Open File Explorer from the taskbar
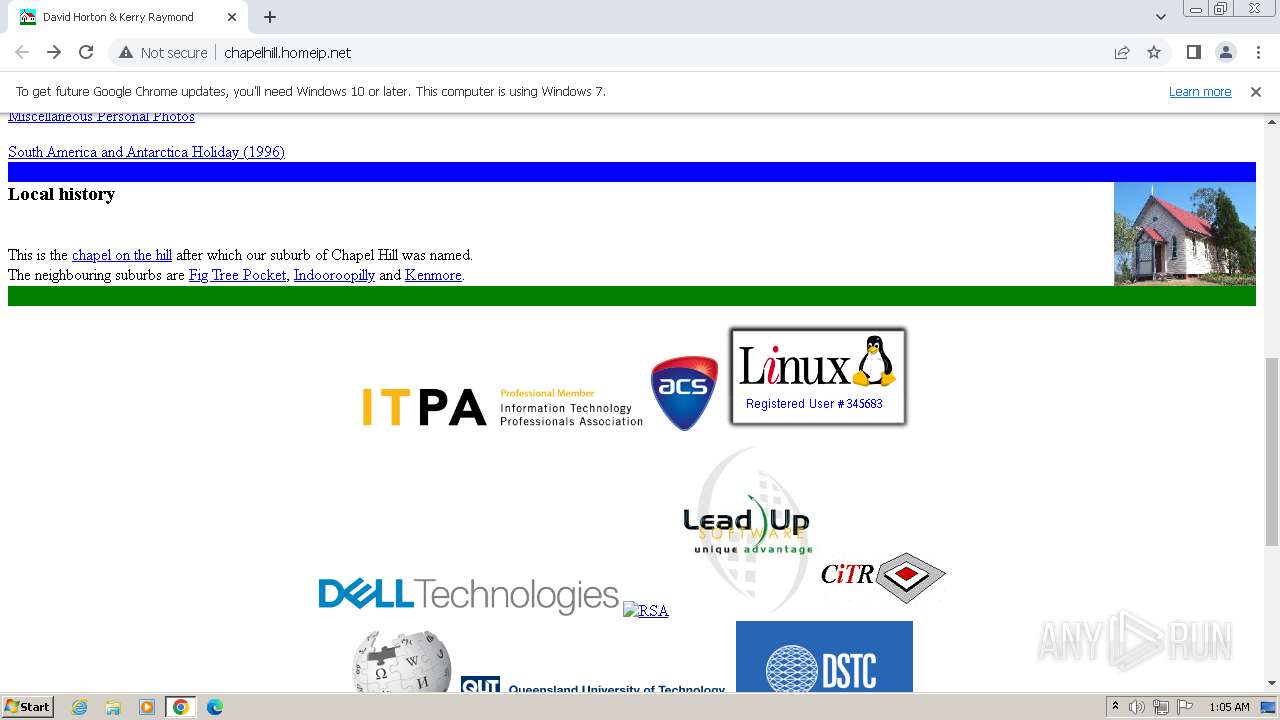1280x720 pixels. 113,707
